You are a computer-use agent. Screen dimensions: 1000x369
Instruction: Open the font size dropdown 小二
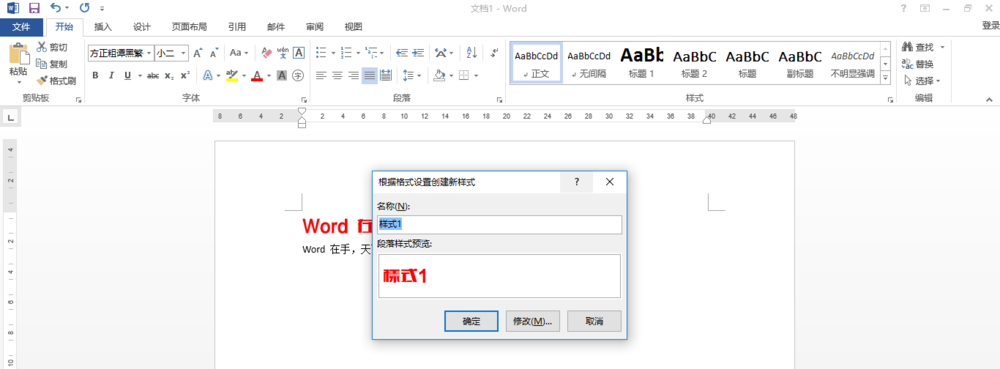click(184, 54)
